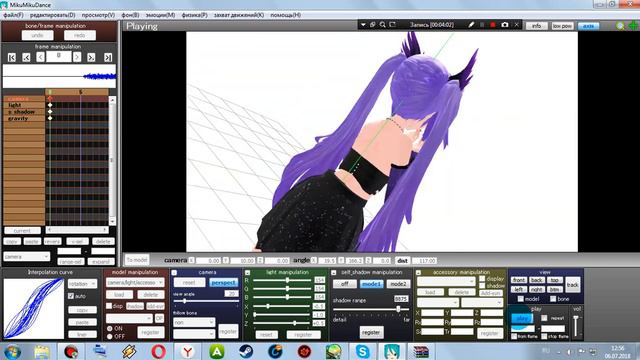
Task: Open the camera/light/accessory model dropdown
Action: 135,282
